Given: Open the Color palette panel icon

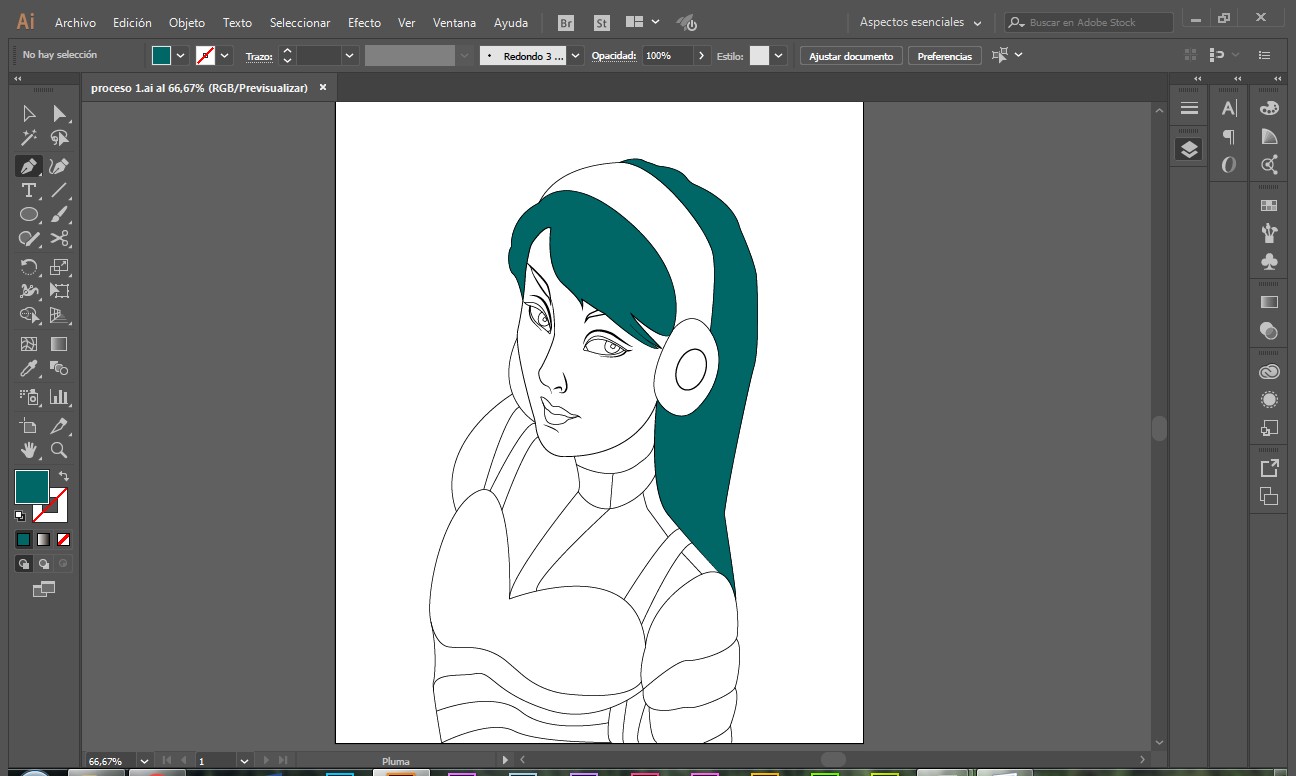Looking at the screenshot, I should 1269,108.
